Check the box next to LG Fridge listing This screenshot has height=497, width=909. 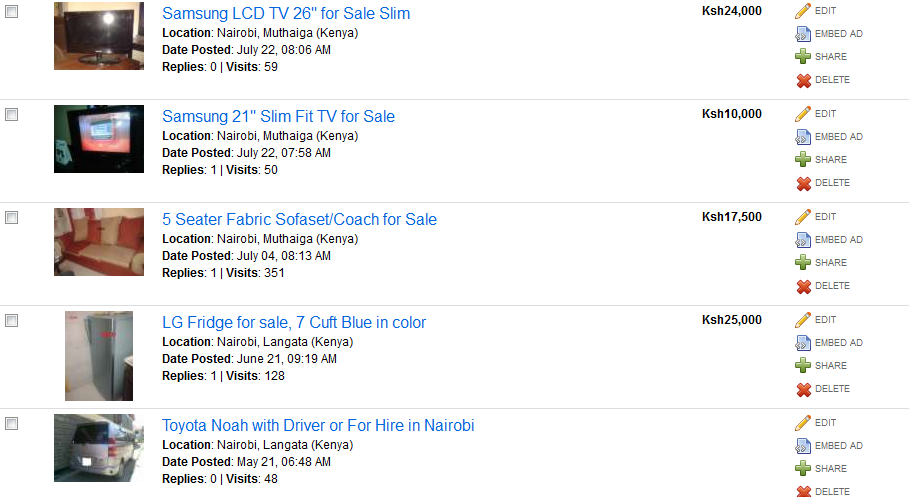[12, 321]
